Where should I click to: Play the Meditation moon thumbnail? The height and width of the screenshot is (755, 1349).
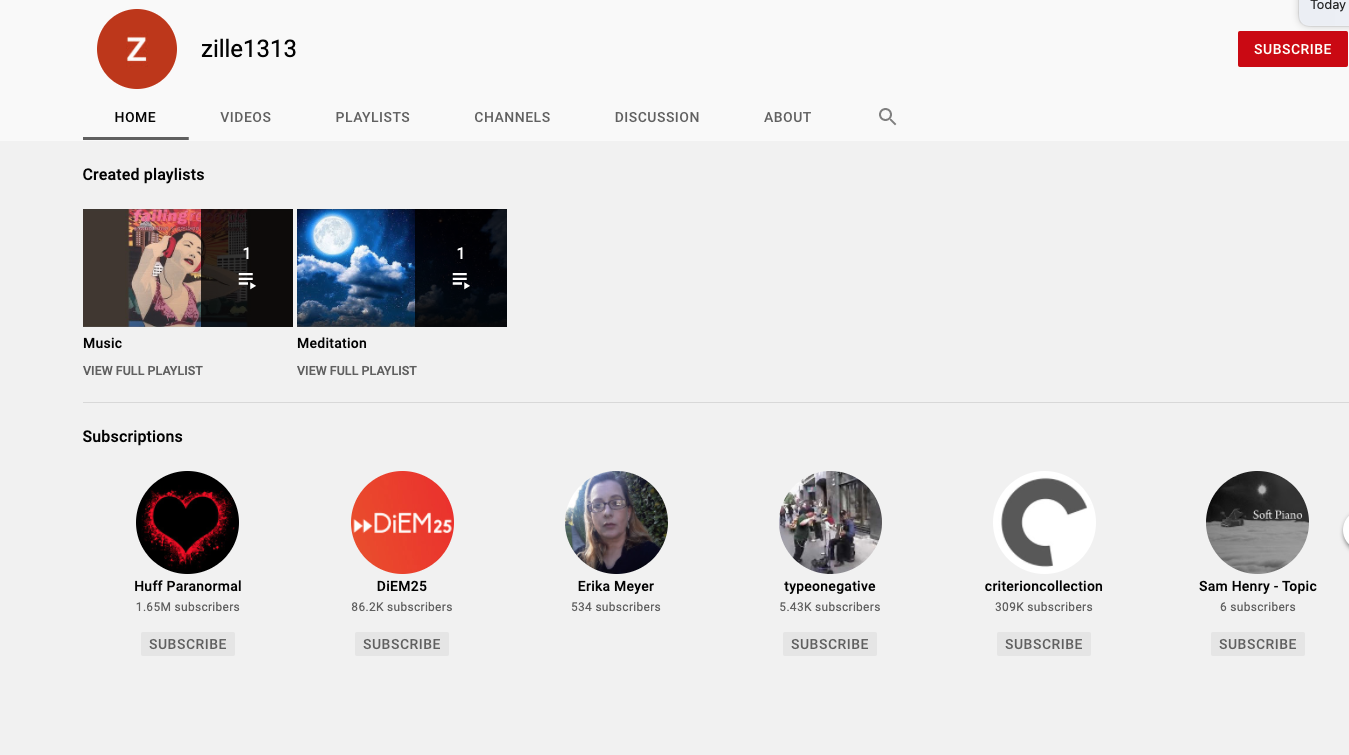pos(402,268)
